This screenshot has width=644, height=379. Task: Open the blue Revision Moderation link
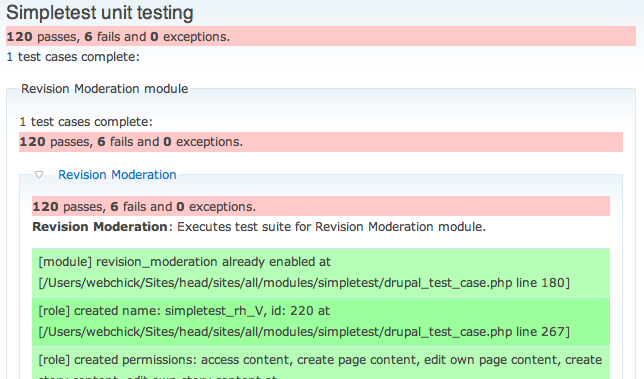pyautogui.click(x=117, y=175)
